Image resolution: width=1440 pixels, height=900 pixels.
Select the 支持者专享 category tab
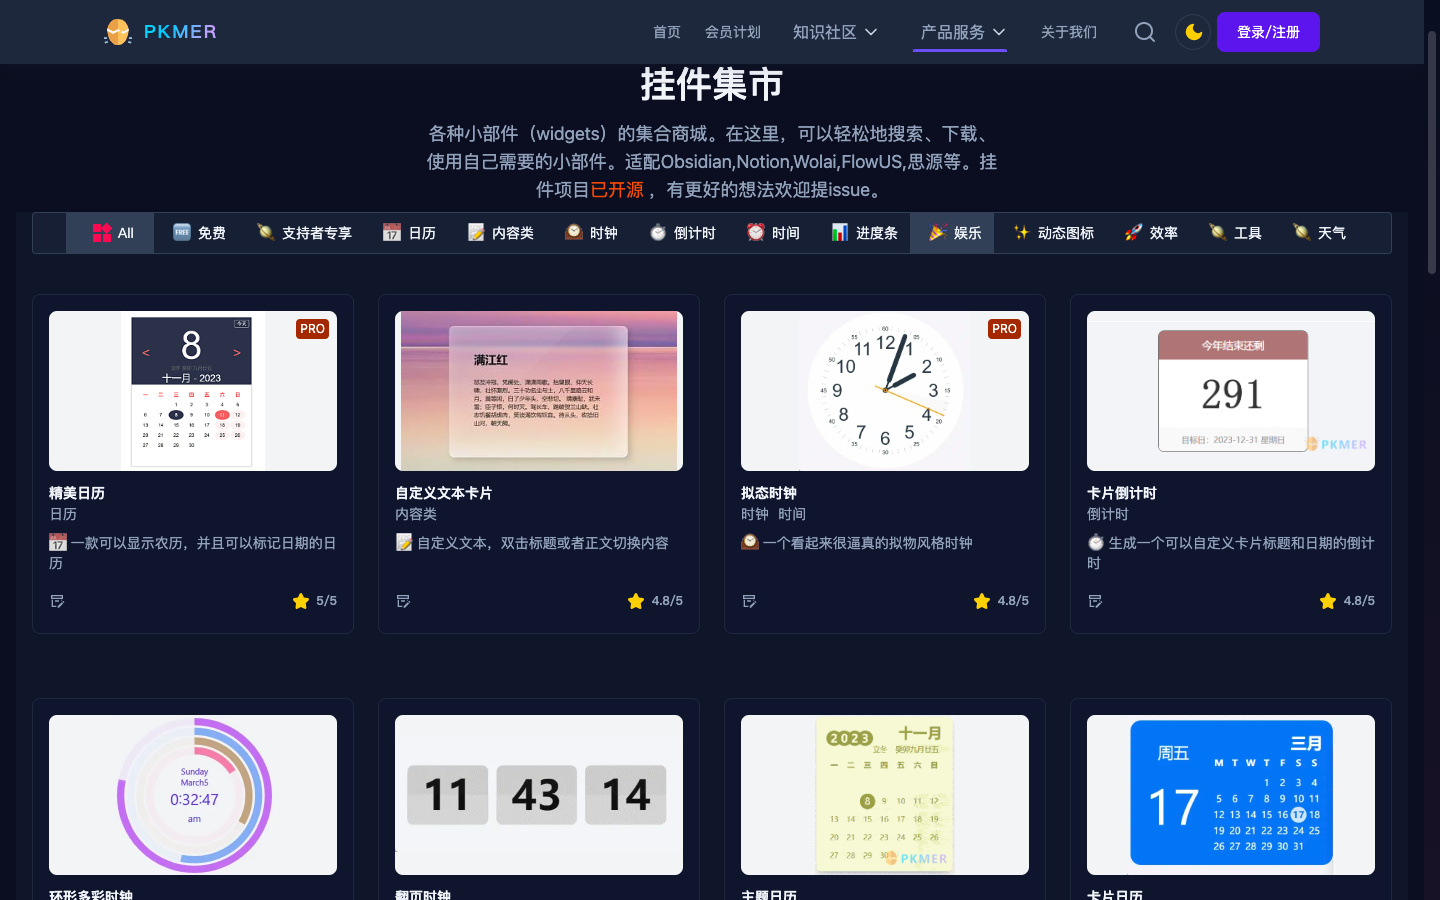(x=304, y=233)
